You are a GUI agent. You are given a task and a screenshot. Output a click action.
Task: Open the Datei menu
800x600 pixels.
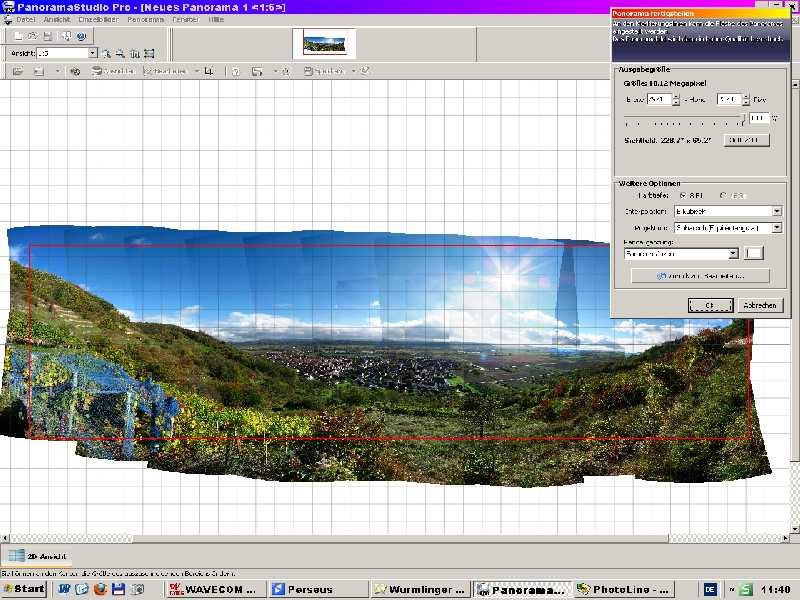click(x=25, y=19)
